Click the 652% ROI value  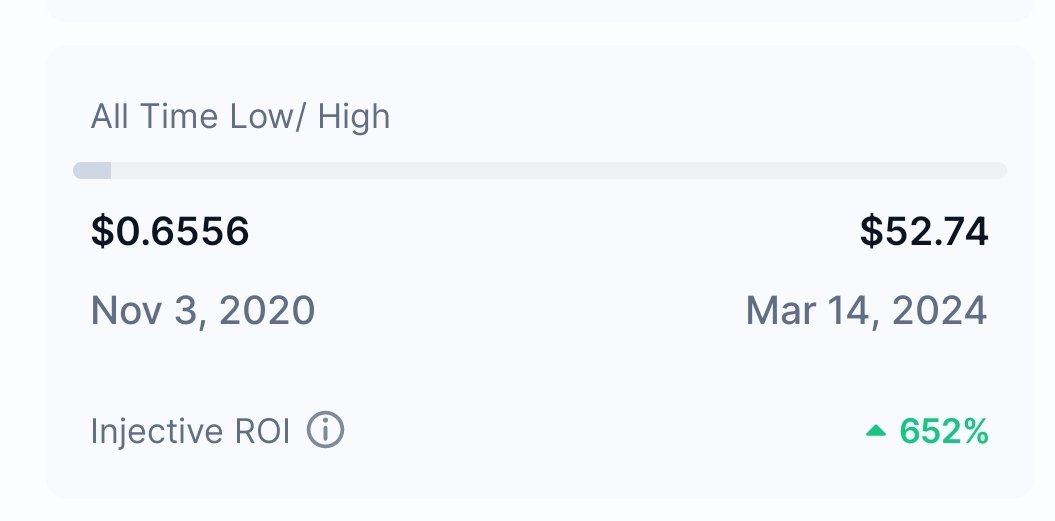(x=943, y=432)
